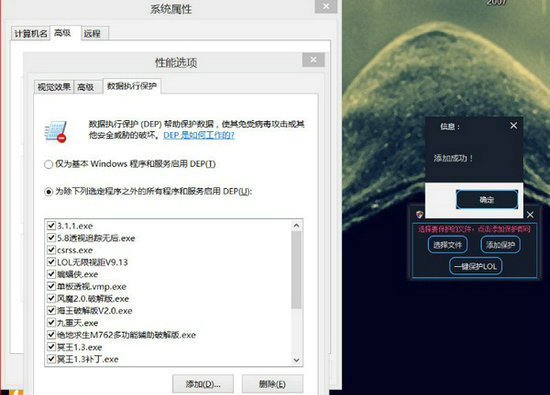Click the program list scroll up arrow

(296, 226)
